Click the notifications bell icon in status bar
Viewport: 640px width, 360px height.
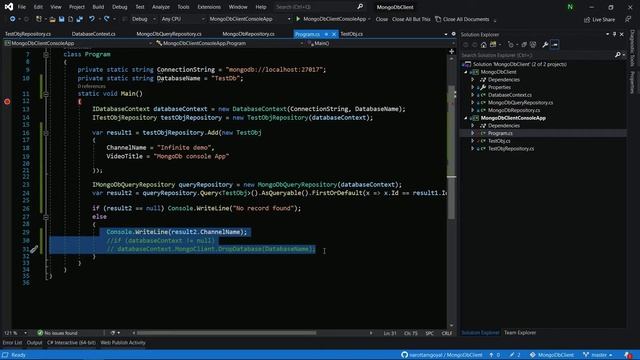click(629, 355)
